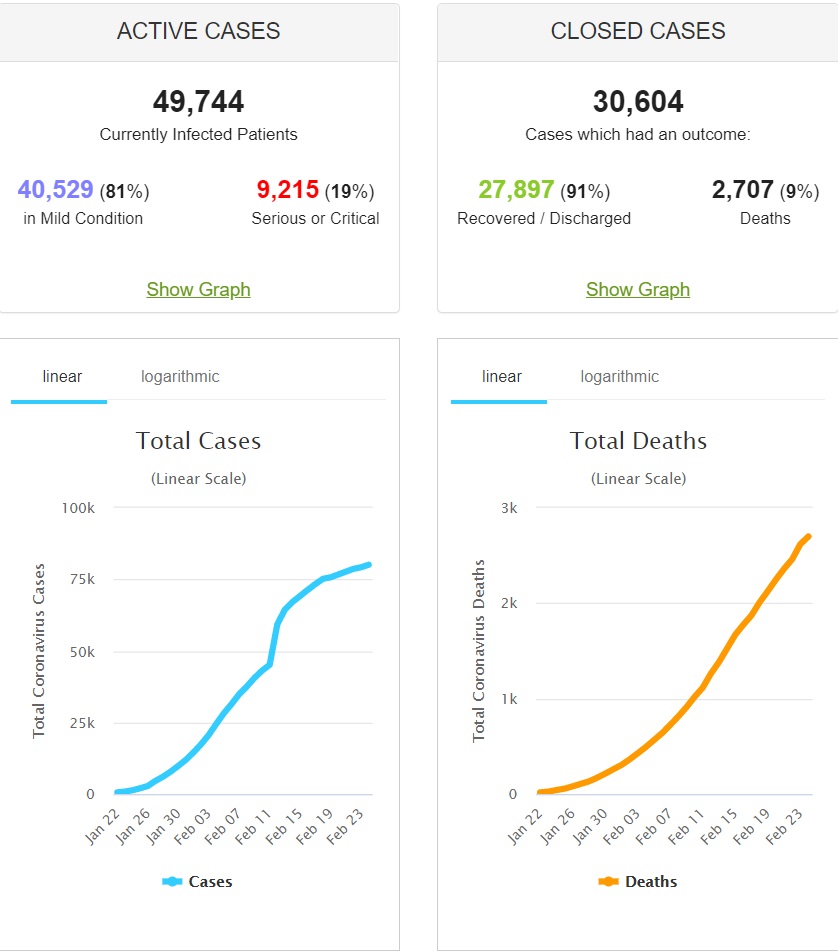Image resolution: width=838 pixels, height=951 pixels.
Task: Click the ACTIVE CASES panel header
Action: coord(198,31)
